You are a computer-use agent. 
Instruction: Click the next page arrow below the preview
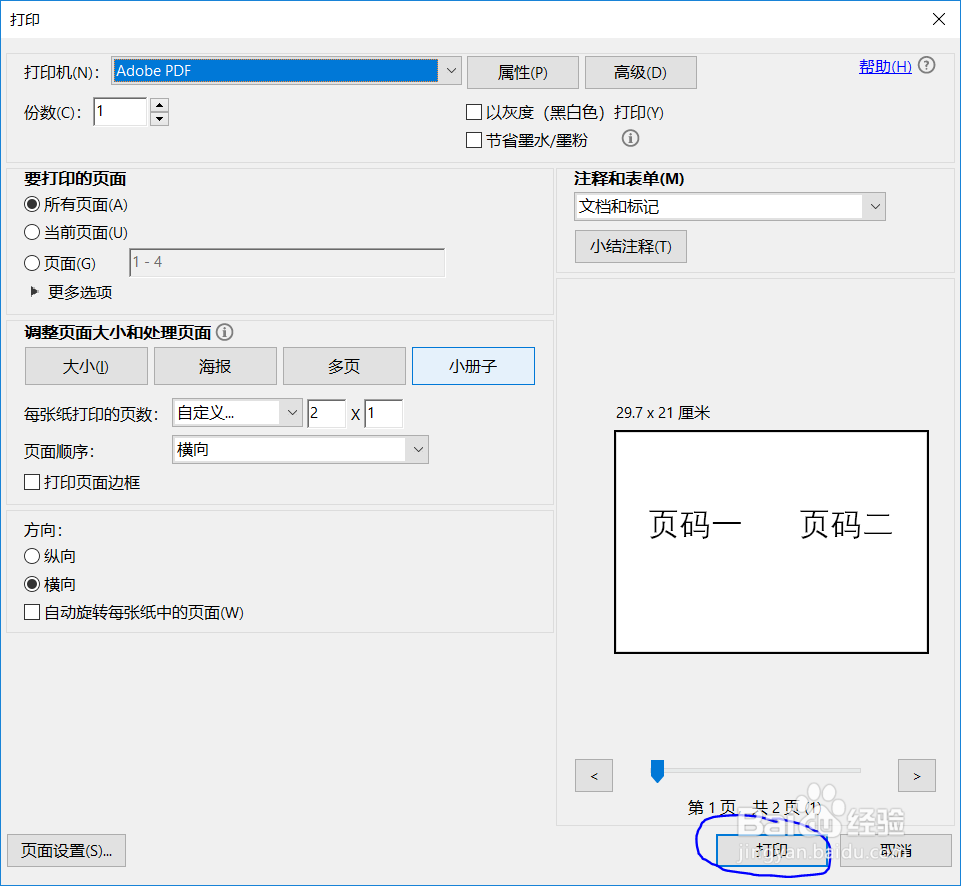pyautogui.click(x=916, y=775)
